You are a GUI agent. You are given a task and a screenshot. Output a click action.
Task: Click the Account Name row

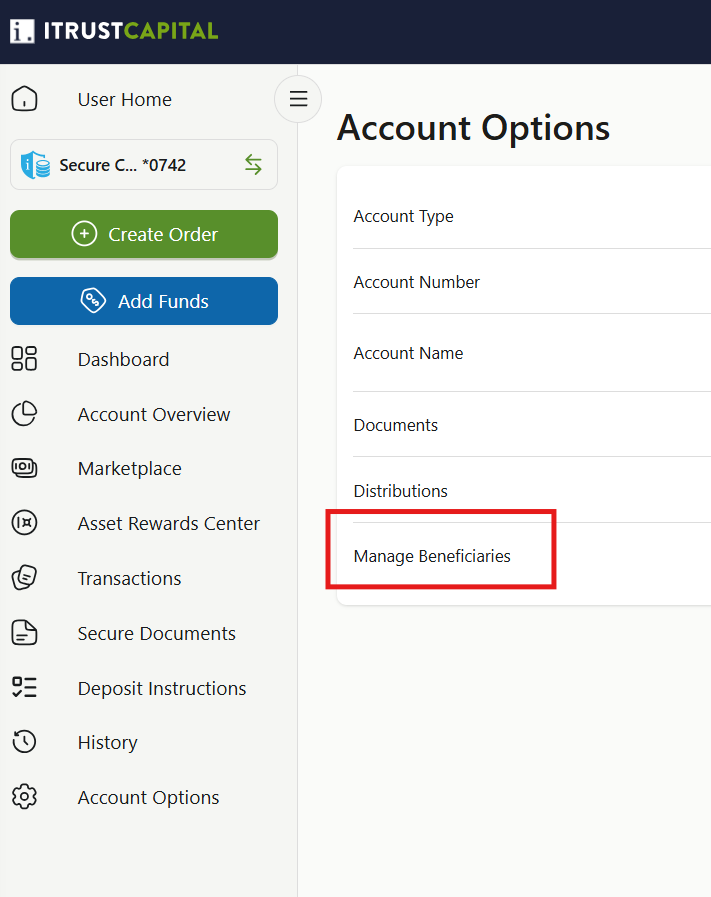[x=532, y=353]
